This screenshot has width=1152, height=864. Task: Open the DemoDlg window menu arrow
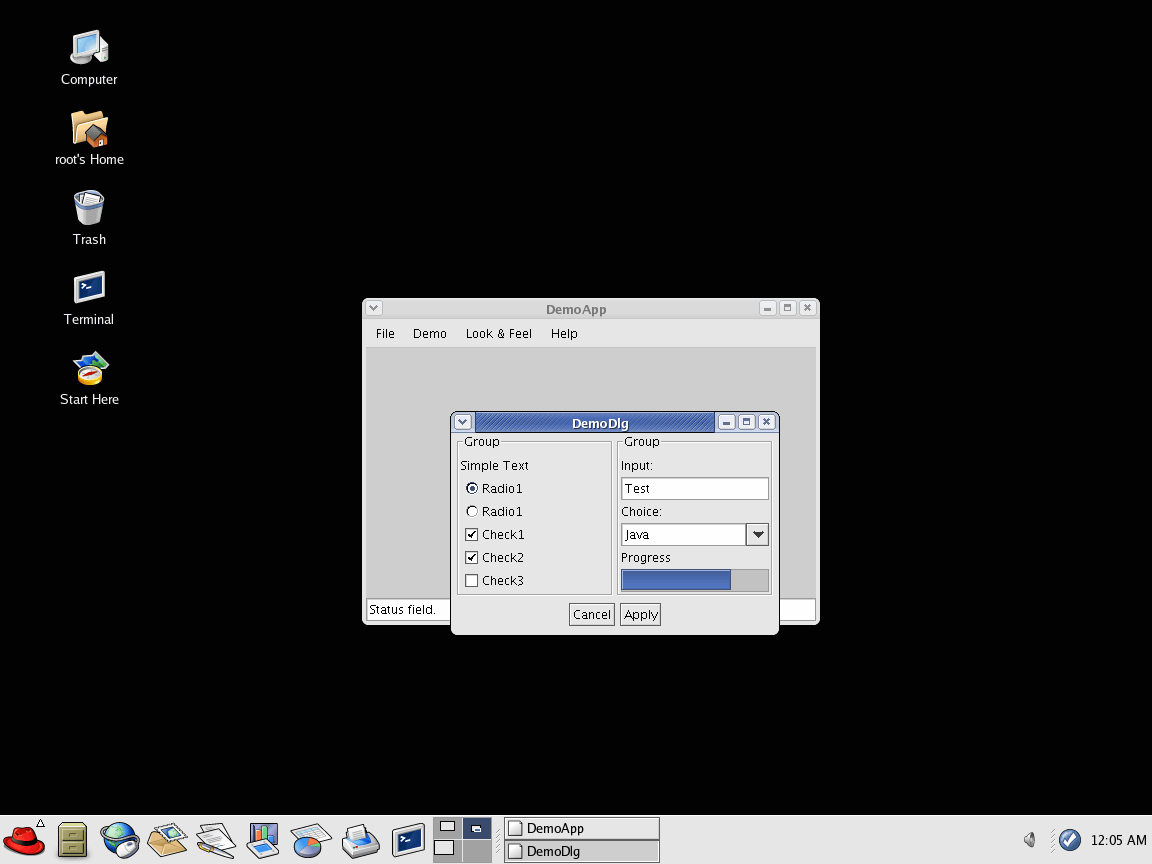pos(463,423)
